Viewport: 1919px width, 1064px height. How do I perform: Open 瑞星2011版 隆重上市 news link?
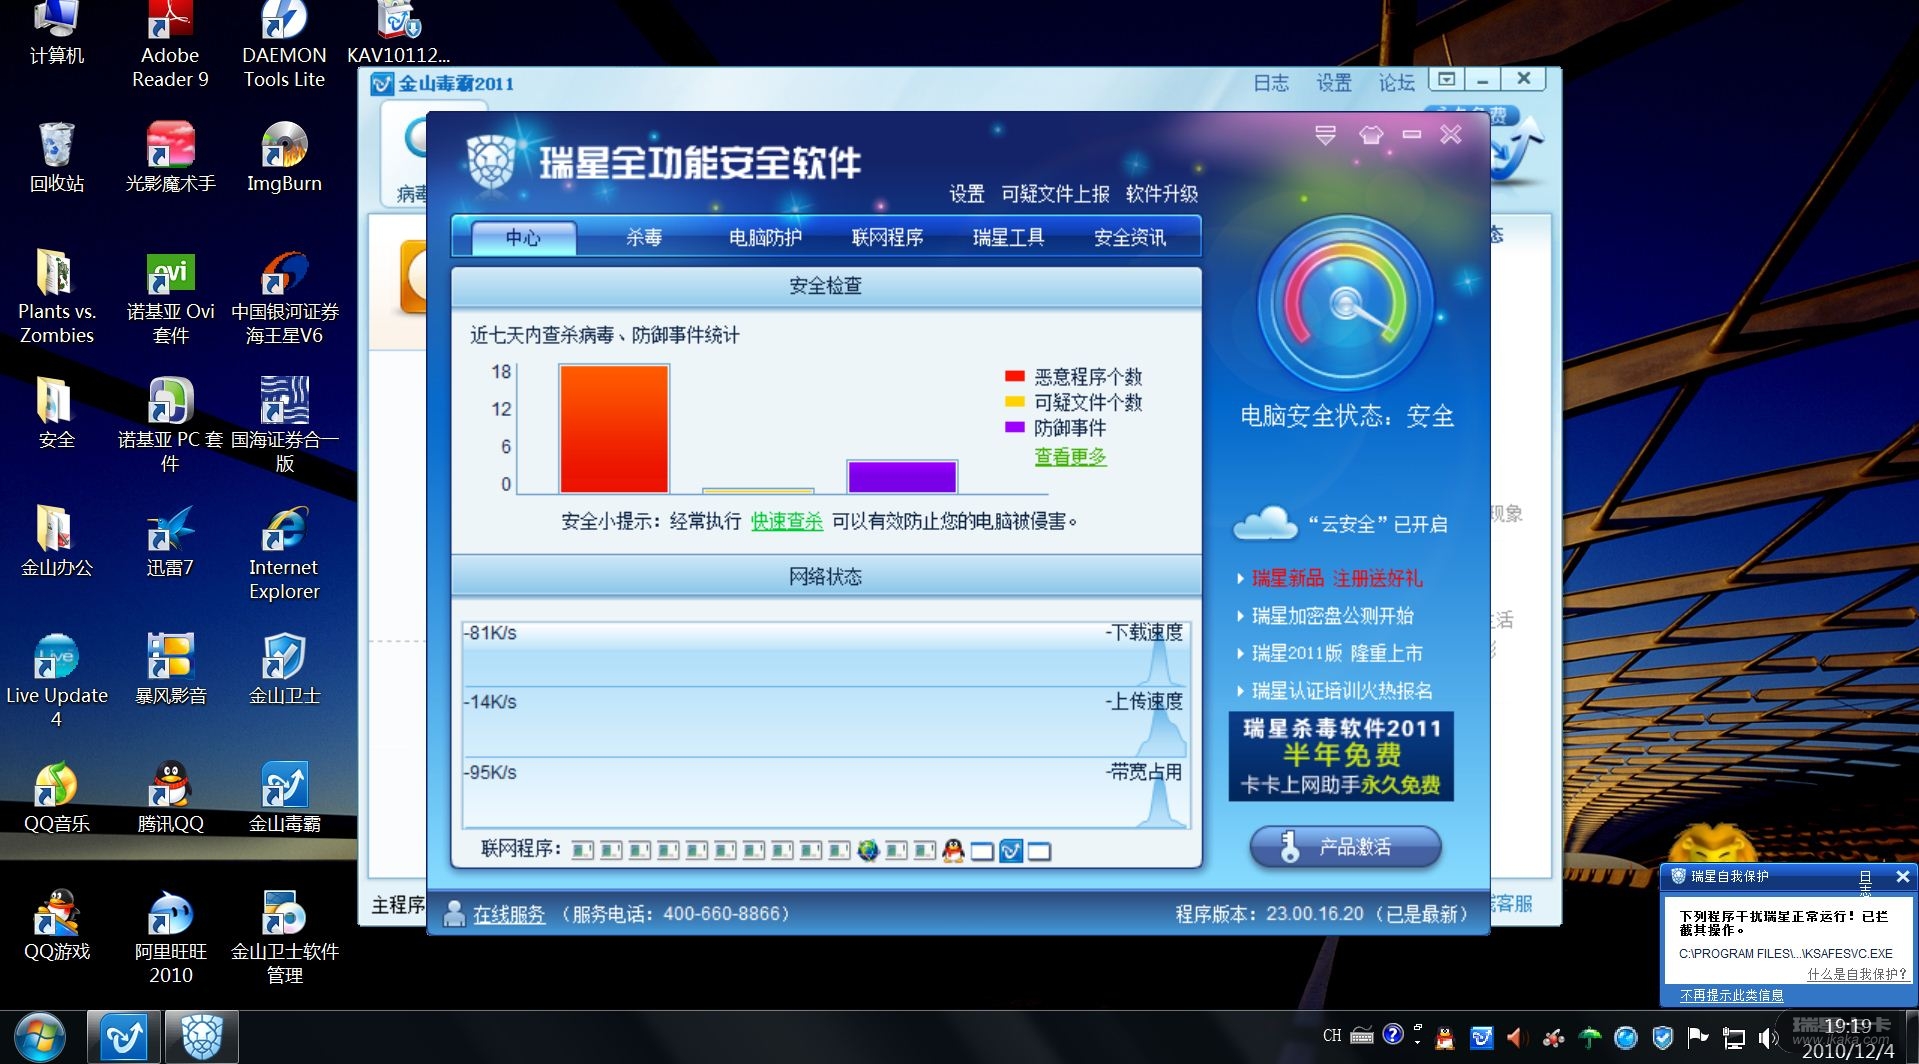[x=1336, y=654]
